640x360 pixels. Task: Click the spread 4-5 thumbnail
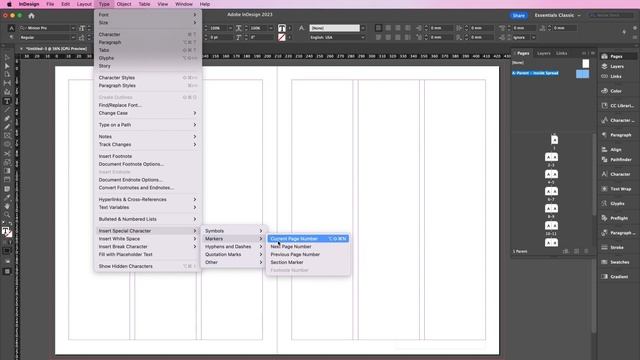click(x=551, y=174)
